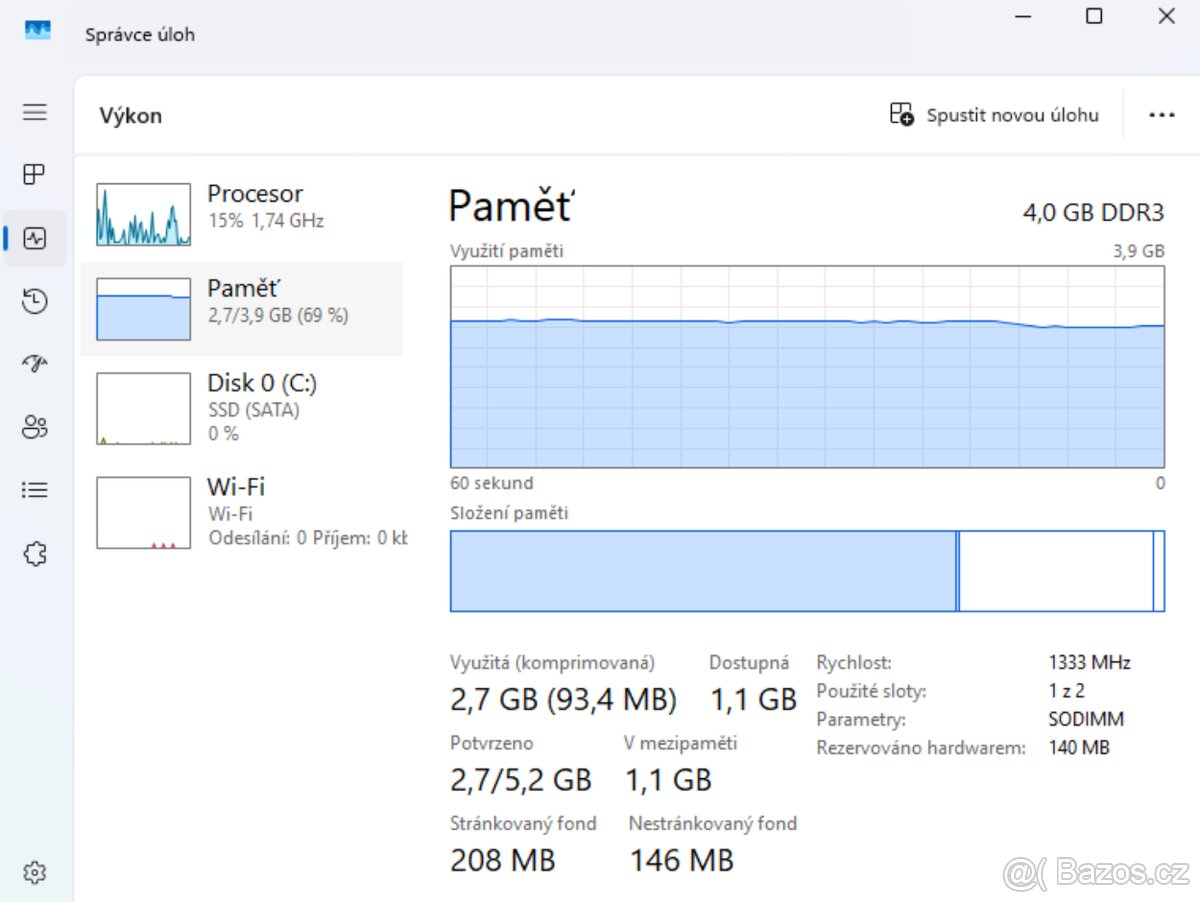The width and height of the screenshot is (1200, 902).
Task: Open the Details list page icon
Action: 35,490
